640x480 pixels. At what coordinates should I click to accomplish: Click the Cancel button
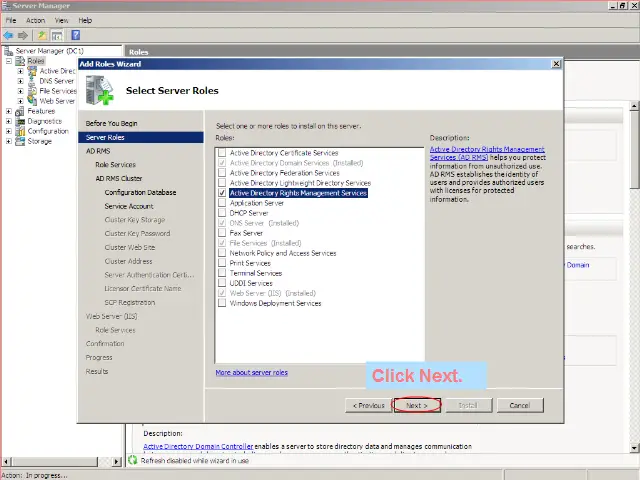[520, 405]
